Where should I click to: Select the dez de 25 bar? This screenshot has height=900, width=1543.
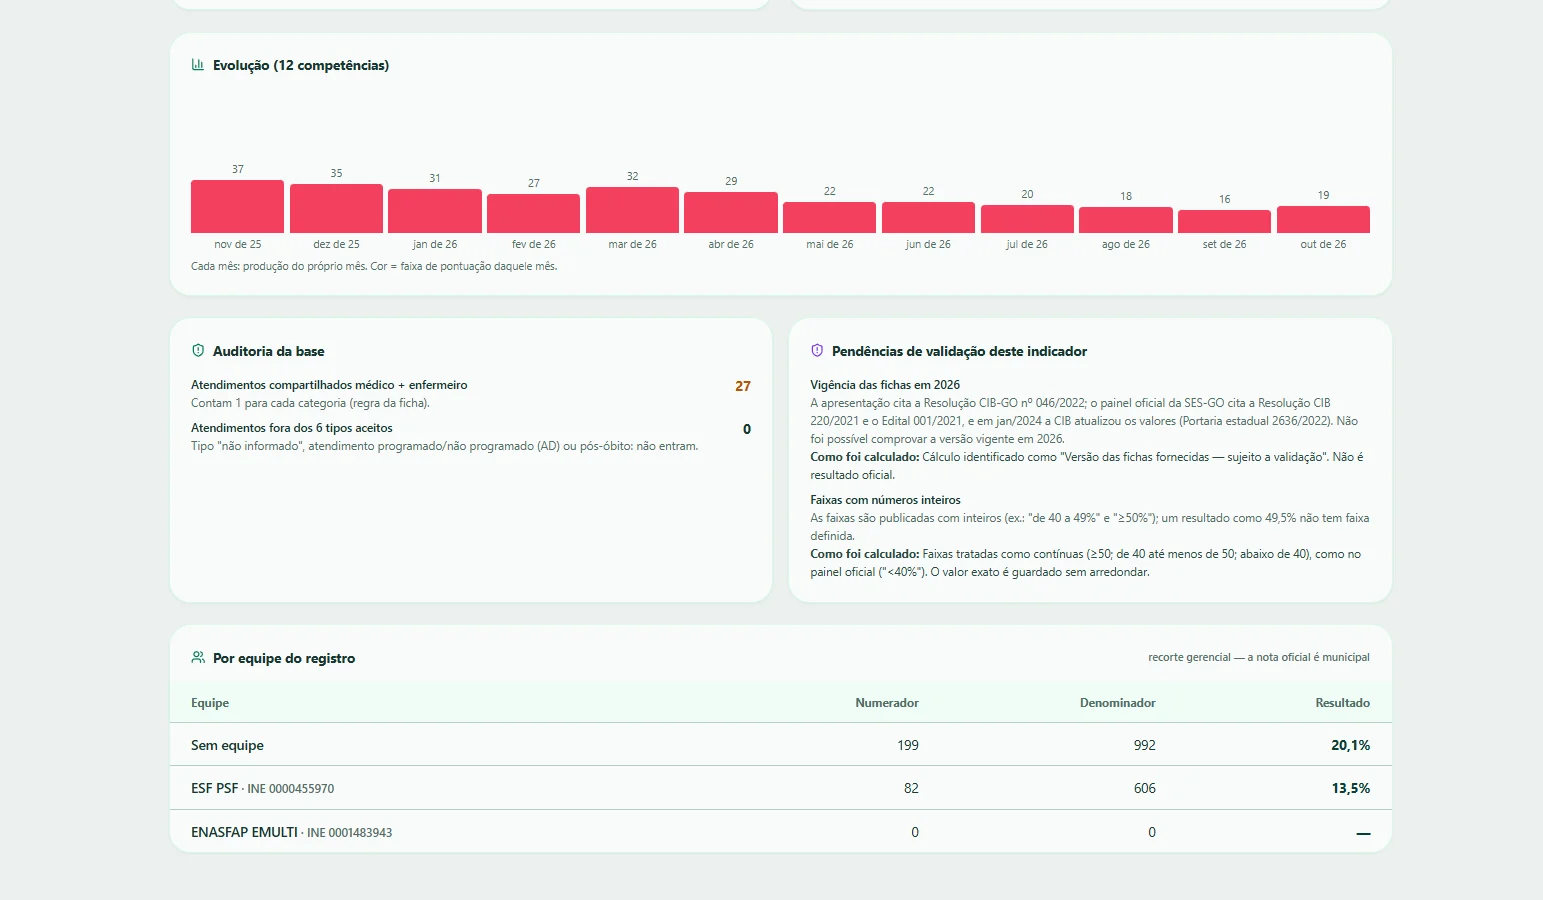[336, 209]
